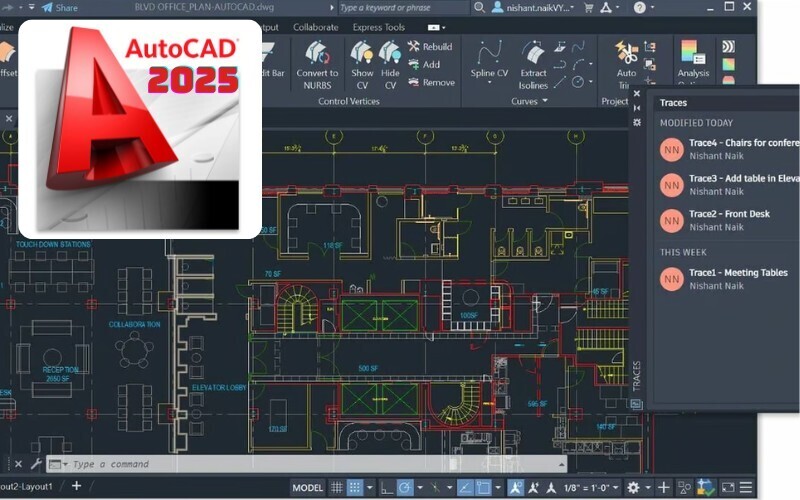
Task: Click Add in Control Vertices panel
Action: pos(424,64)
